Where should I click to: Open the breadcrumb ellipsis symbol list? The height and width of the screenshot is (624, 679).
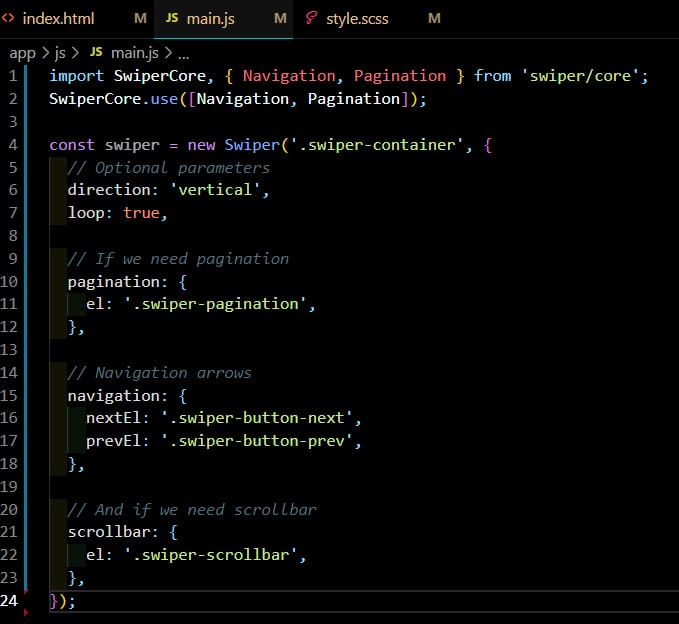(184, 55)
